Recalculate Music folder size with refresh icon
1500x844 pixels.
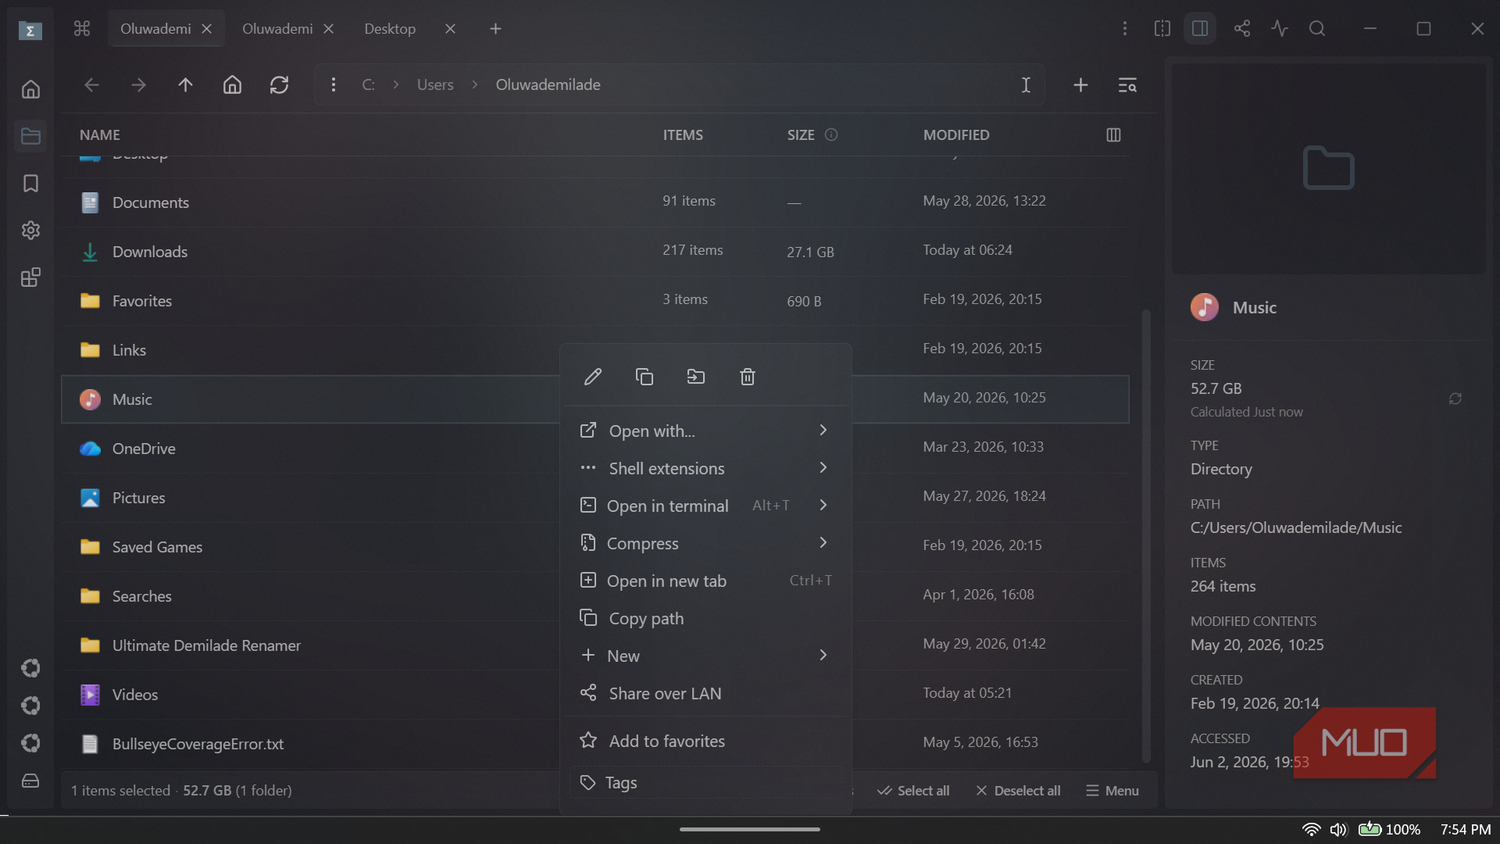coord(1455,399)
